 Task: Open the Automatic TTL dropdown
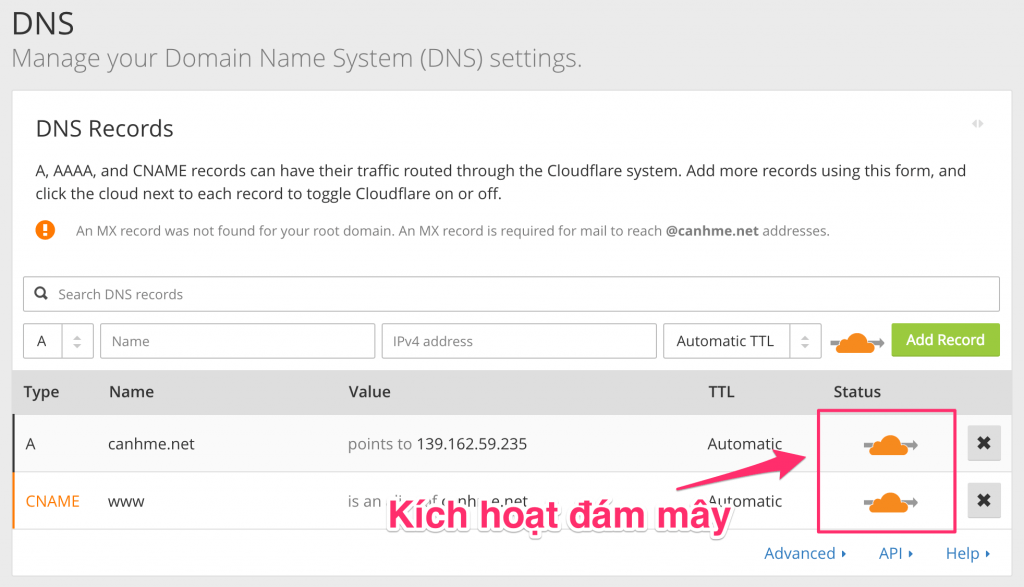(741, 341)
